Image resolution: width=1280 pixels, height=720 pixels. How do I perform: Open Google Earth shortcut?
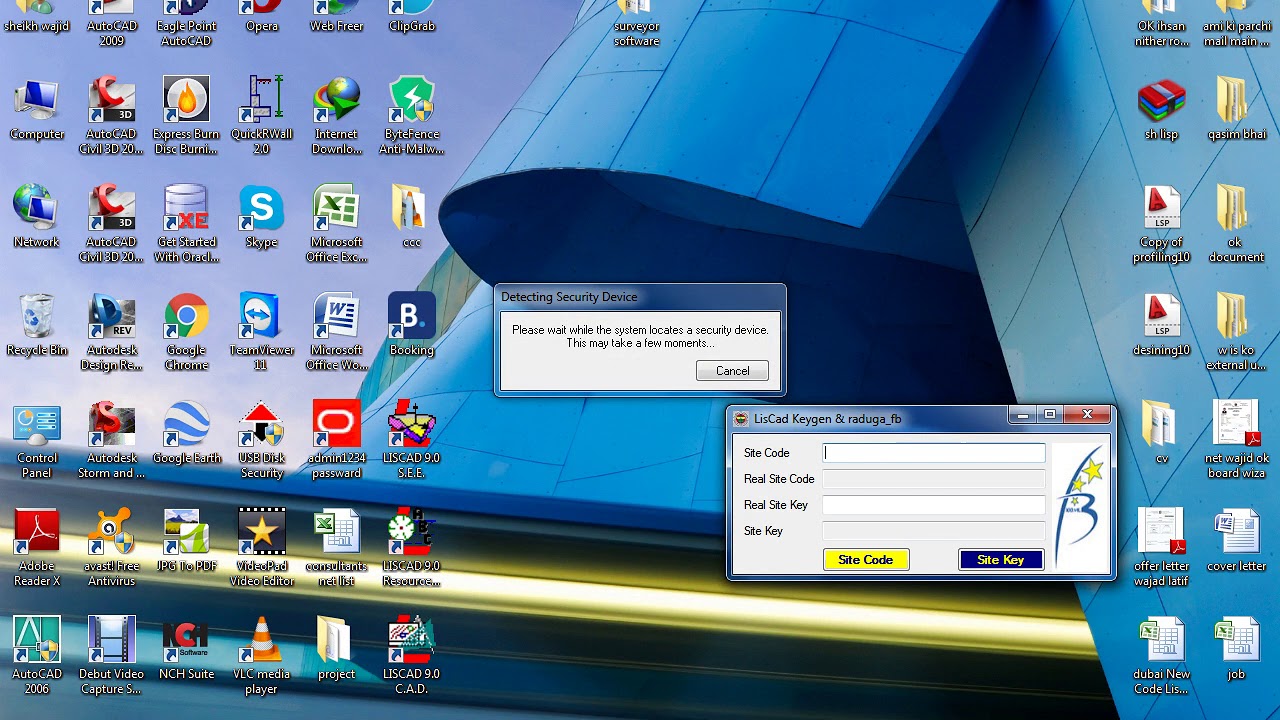[x=186, y=433]
